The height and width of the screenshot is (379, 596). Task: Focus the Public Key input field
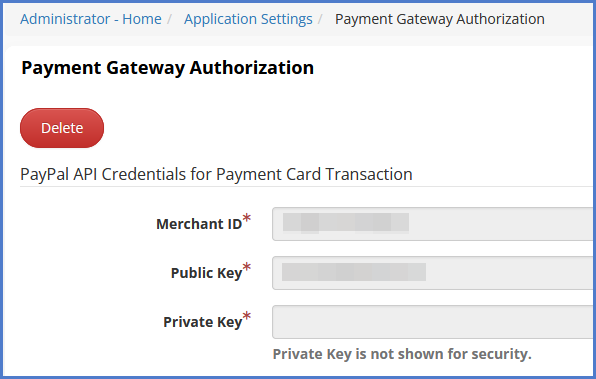pos(432,273)
